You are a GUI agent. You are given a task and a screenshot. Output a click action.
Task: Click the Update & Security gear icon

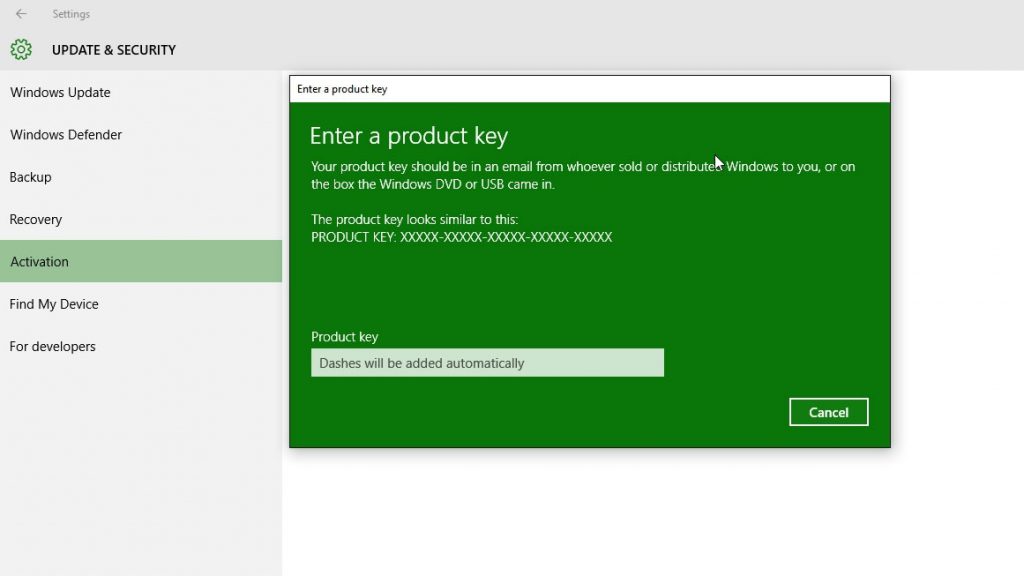click(x=21, y=50)
